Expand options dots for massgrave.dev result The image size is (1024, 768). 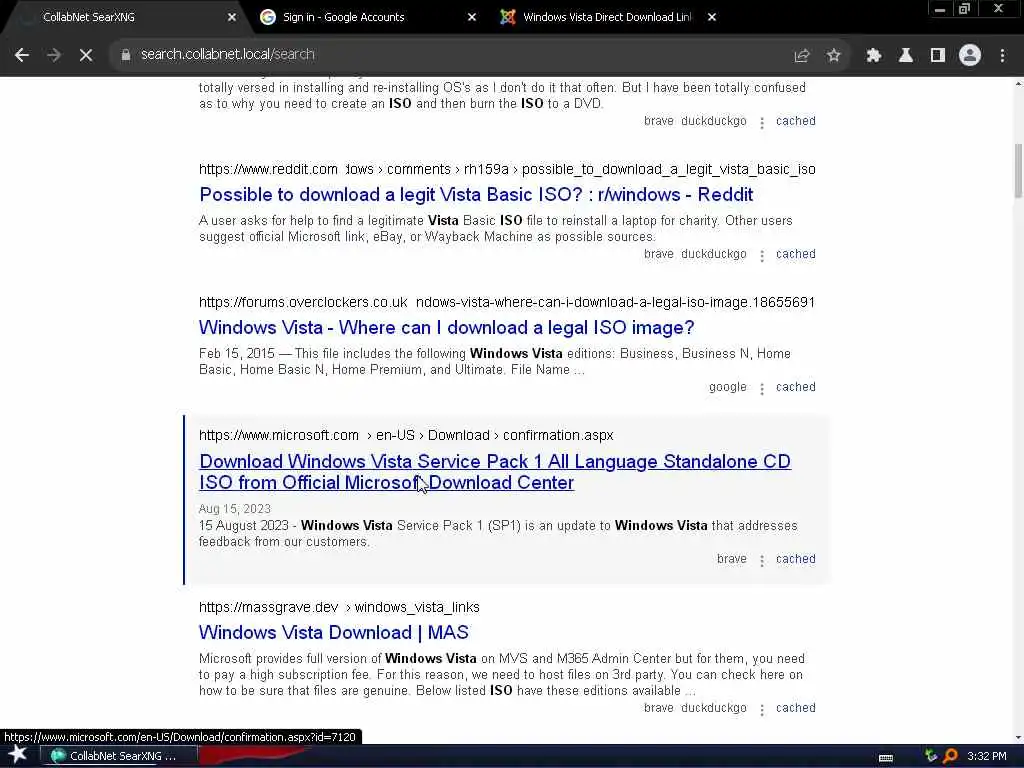pos(761,709)
